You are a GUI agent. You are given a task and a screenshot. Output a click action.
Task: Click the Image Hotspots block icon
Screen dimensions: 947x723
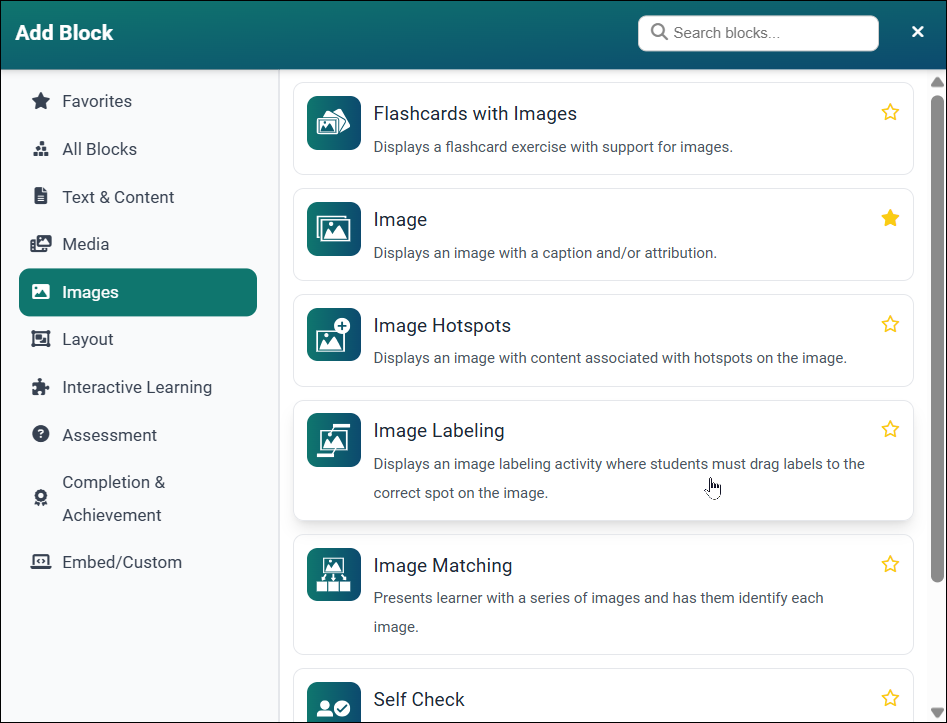pyautogui.click(x=333, y=334)
